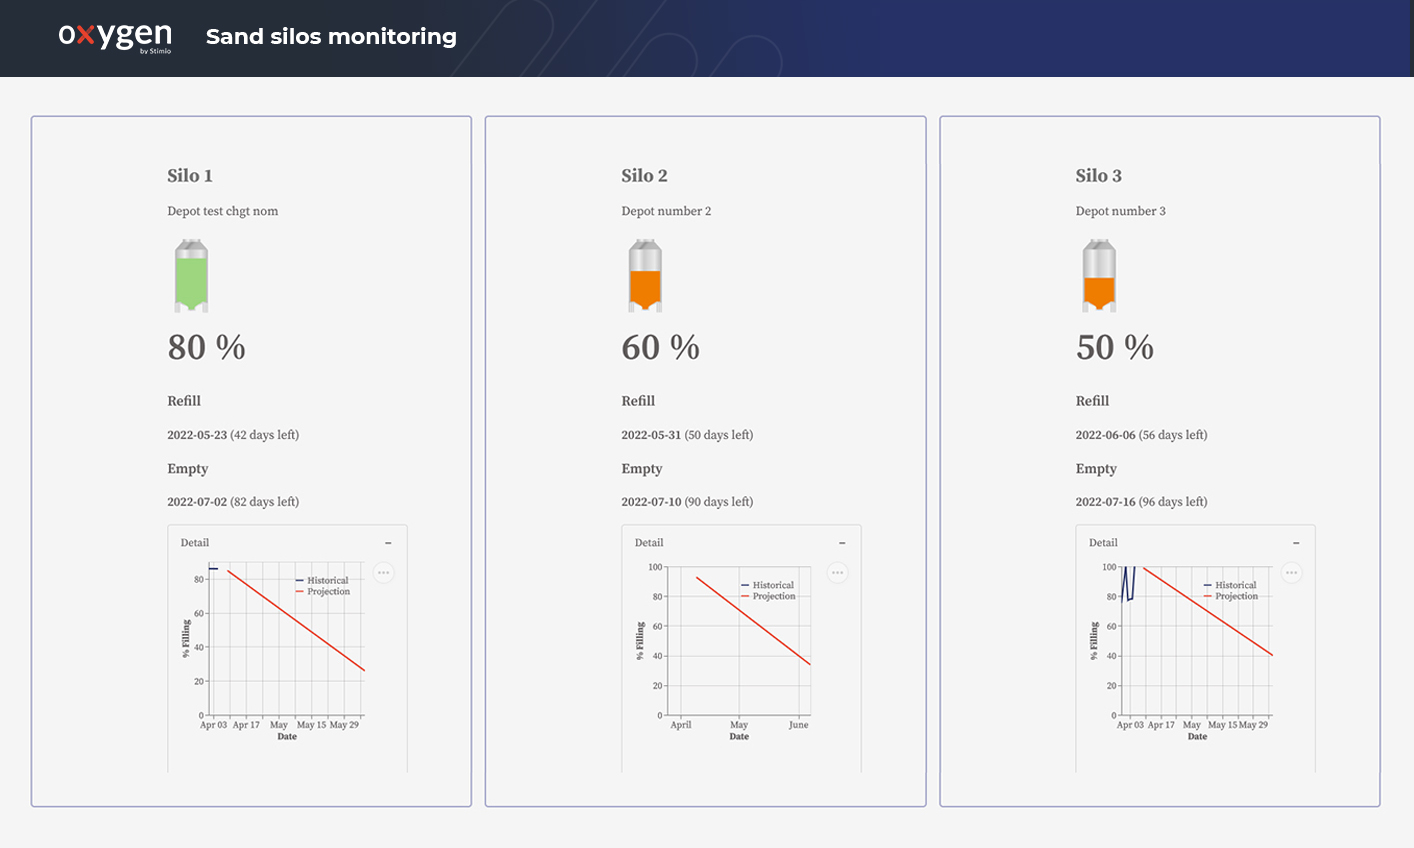
Task: Click the Detail tab label on Silo 2
Action: 648,542
